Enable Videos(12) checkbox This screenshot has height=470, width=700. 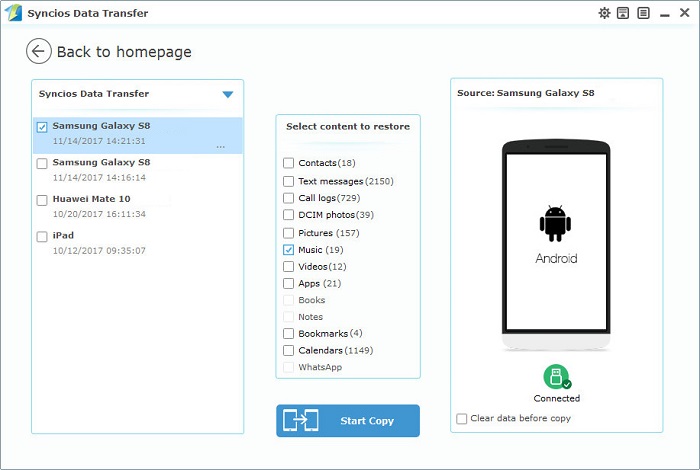point(288,266)
